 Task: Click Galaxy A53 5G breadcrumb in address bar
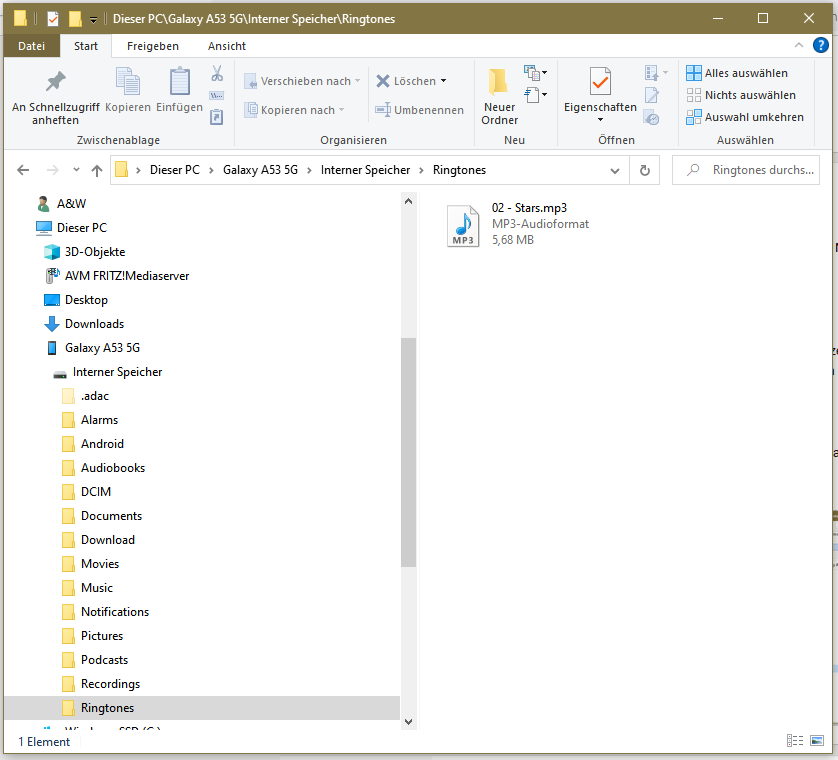click(260, 170)
